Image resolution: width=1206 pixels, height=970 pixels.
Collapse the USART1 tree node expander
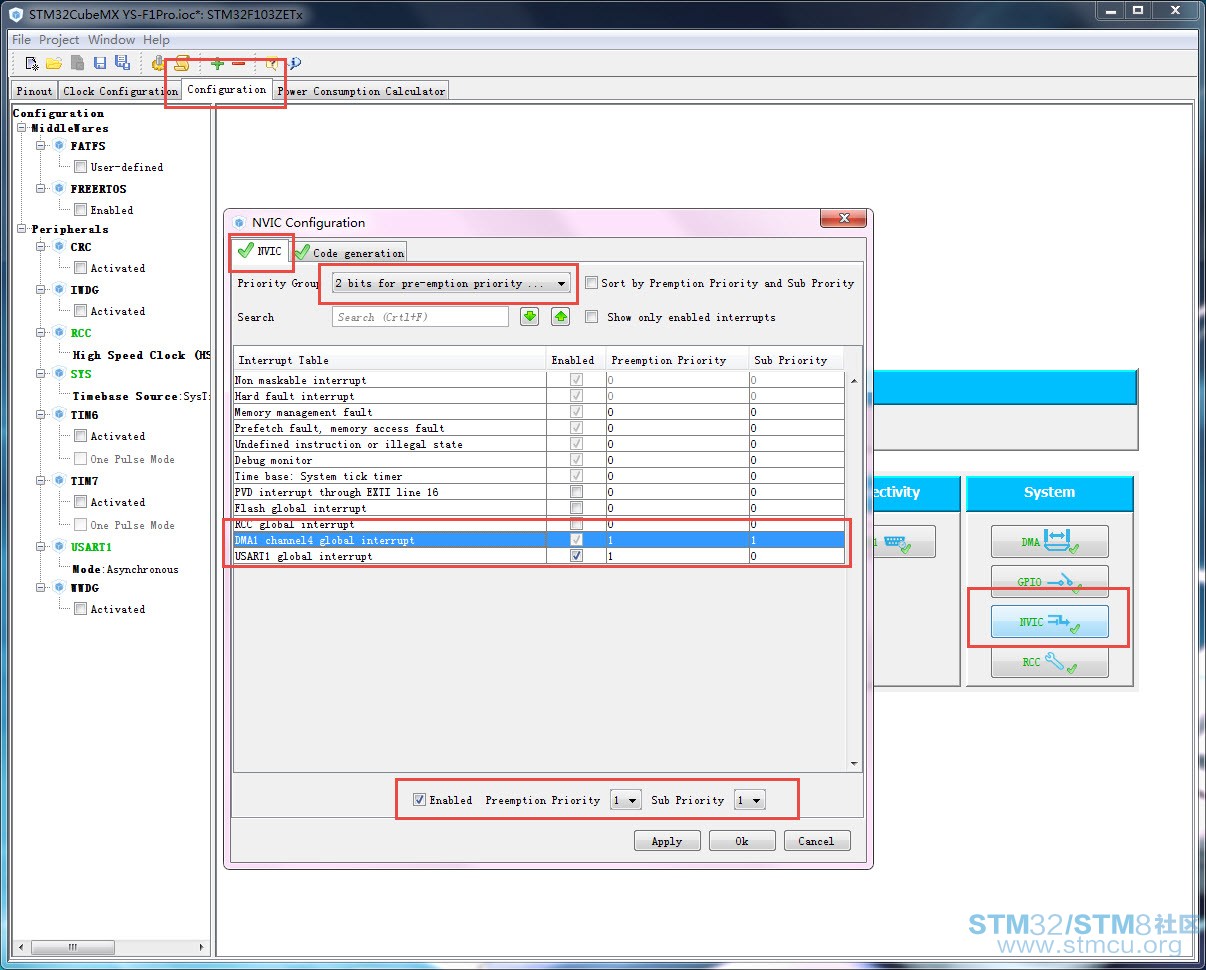tap(42, 547)
